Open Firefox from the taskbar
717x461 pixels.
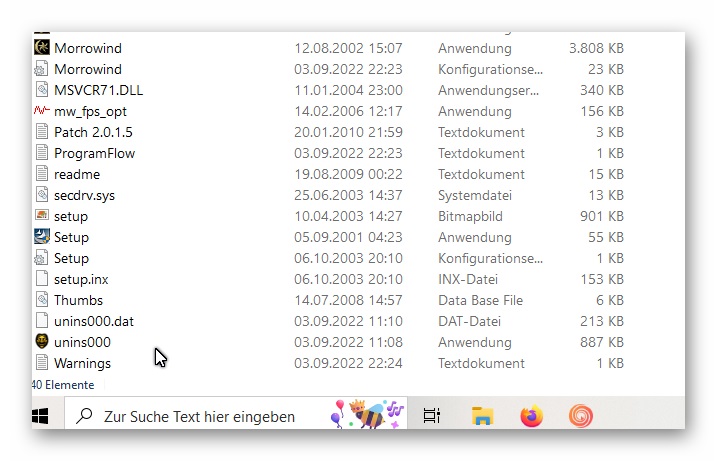tap(531, 416)
